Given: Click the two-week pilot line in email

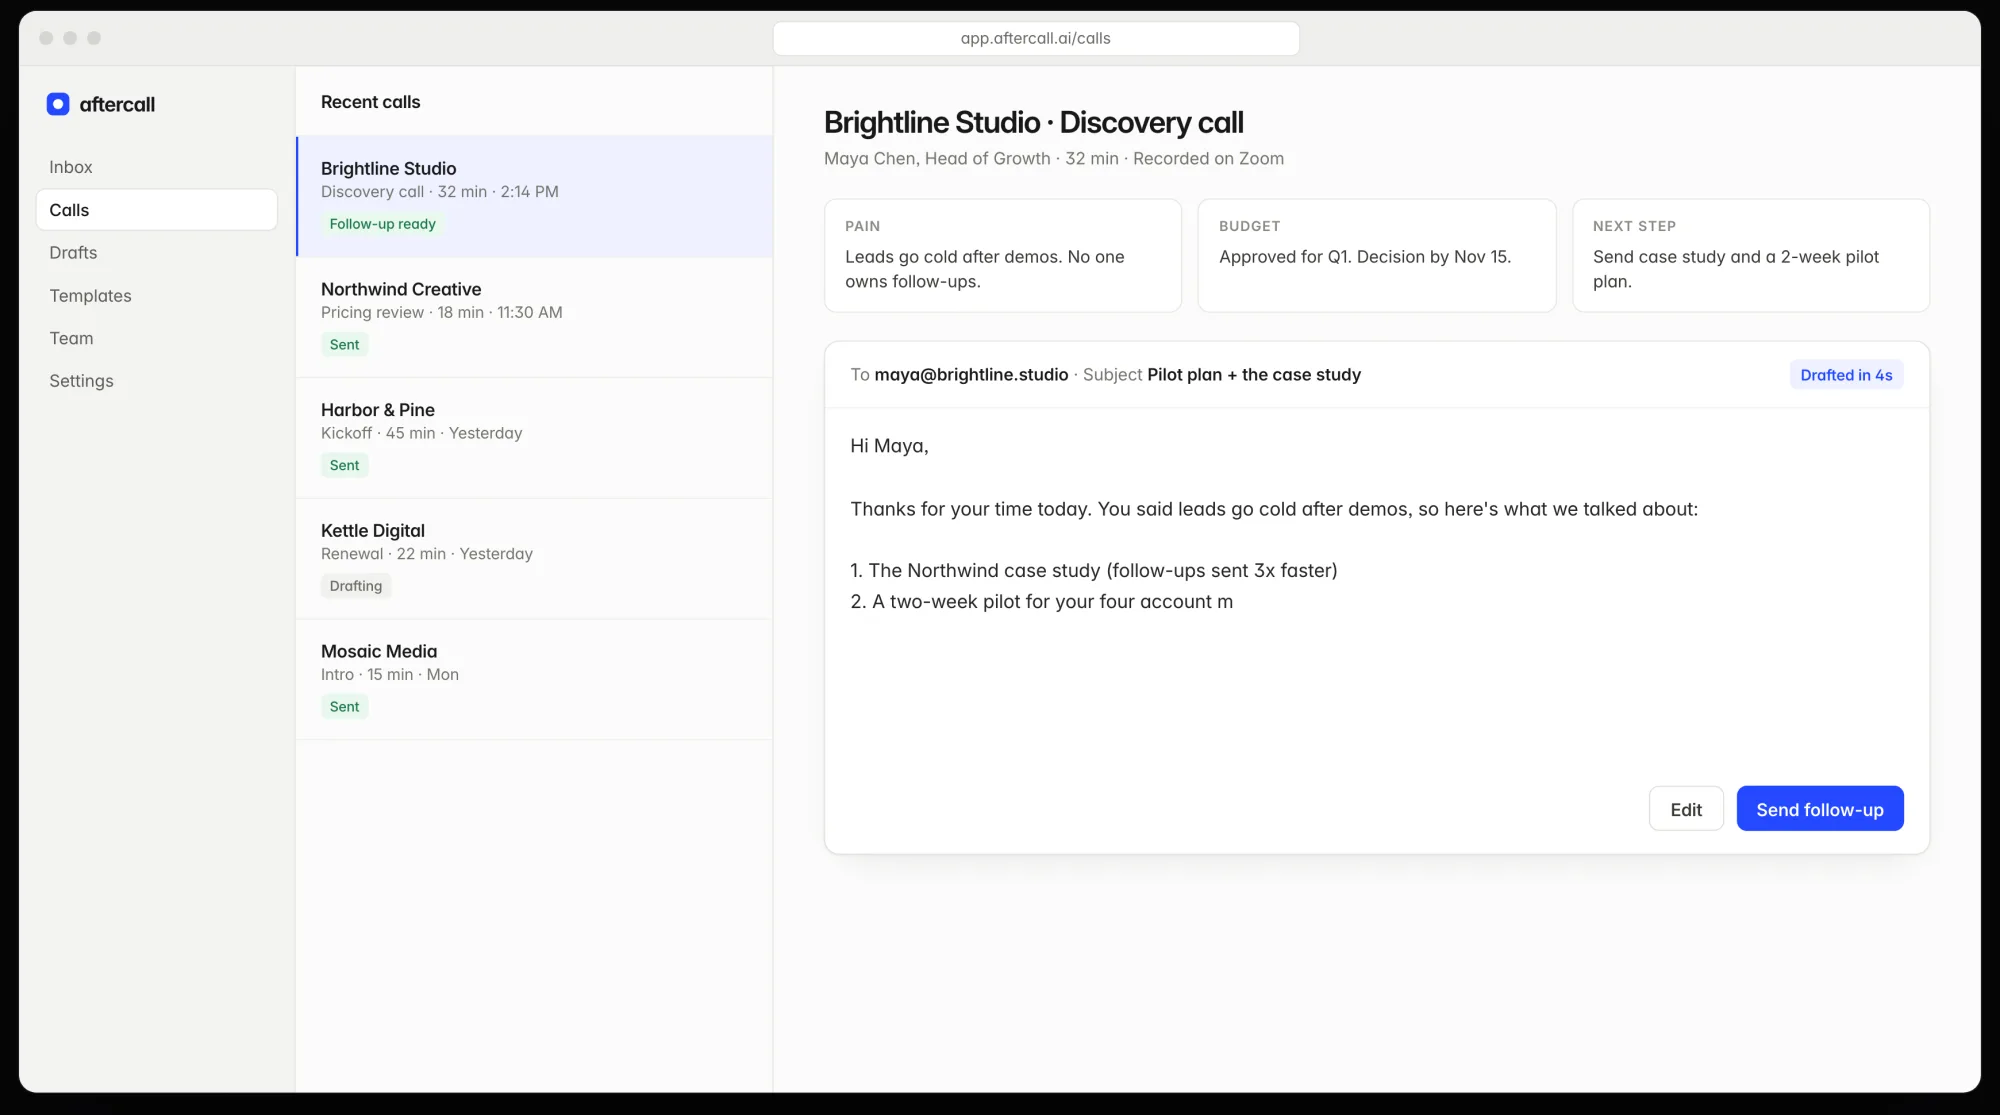Looking at the screenshot, I should coord(1042,602).
